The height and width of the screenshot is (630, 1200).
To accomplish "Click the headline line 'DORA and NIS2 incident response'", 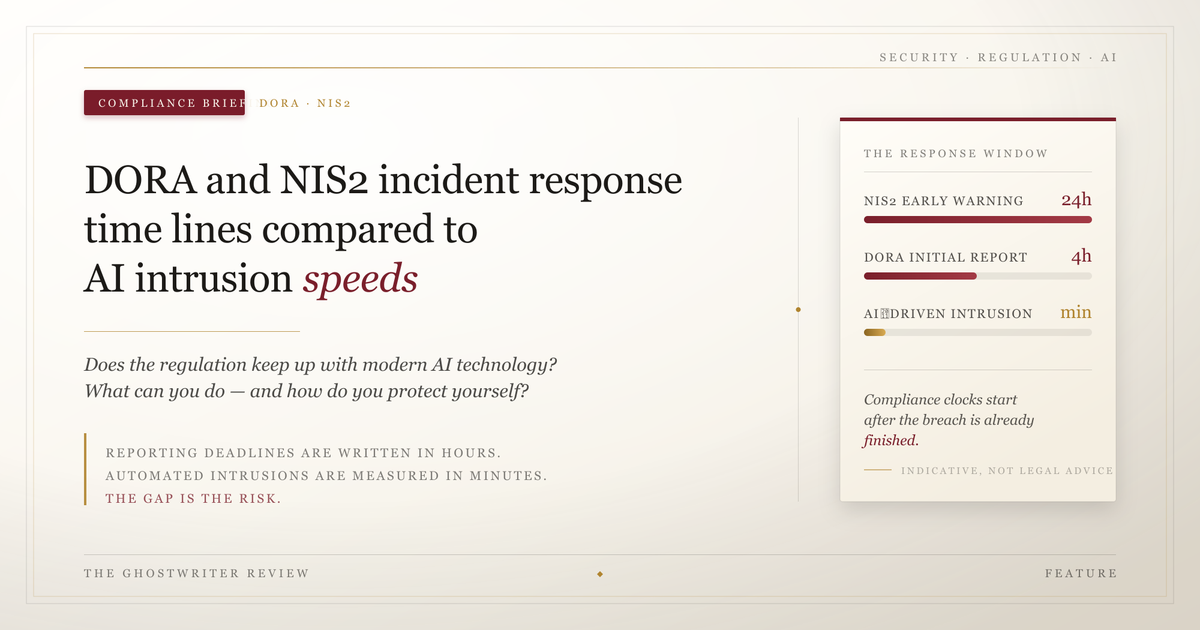I will click(384, 181).
